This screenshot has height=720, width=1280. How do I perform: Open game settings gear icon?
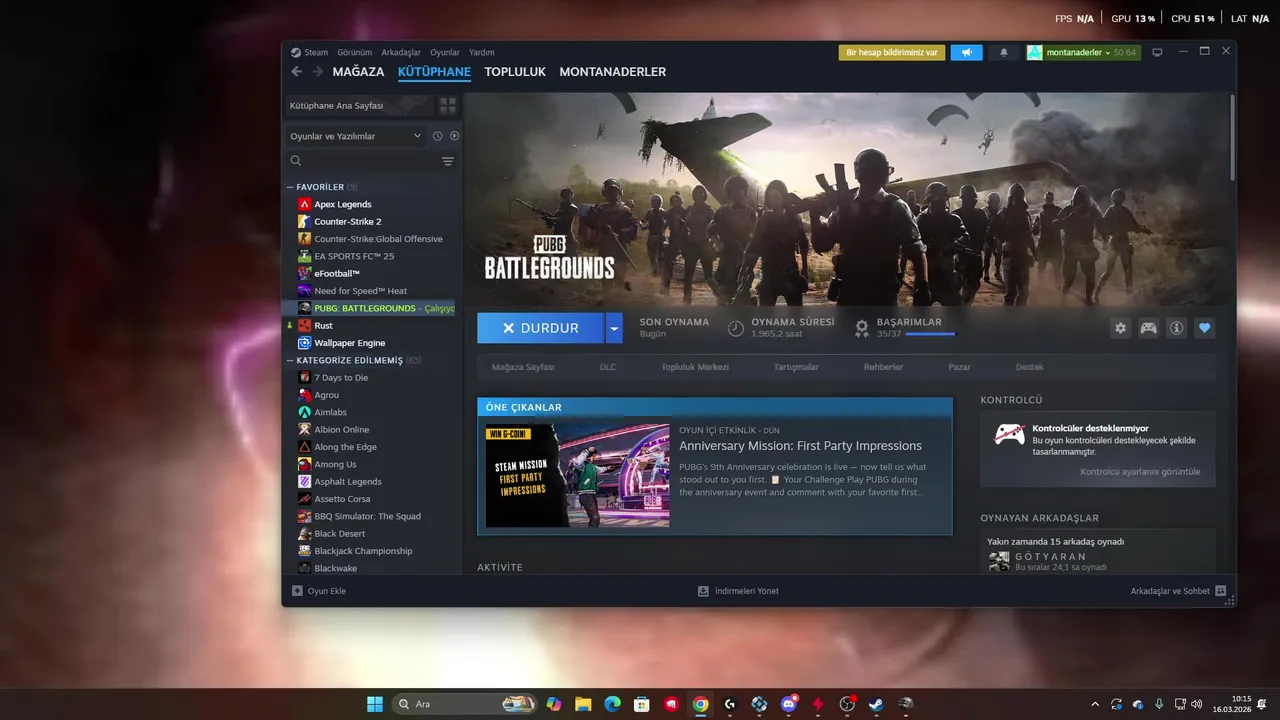1120,328
